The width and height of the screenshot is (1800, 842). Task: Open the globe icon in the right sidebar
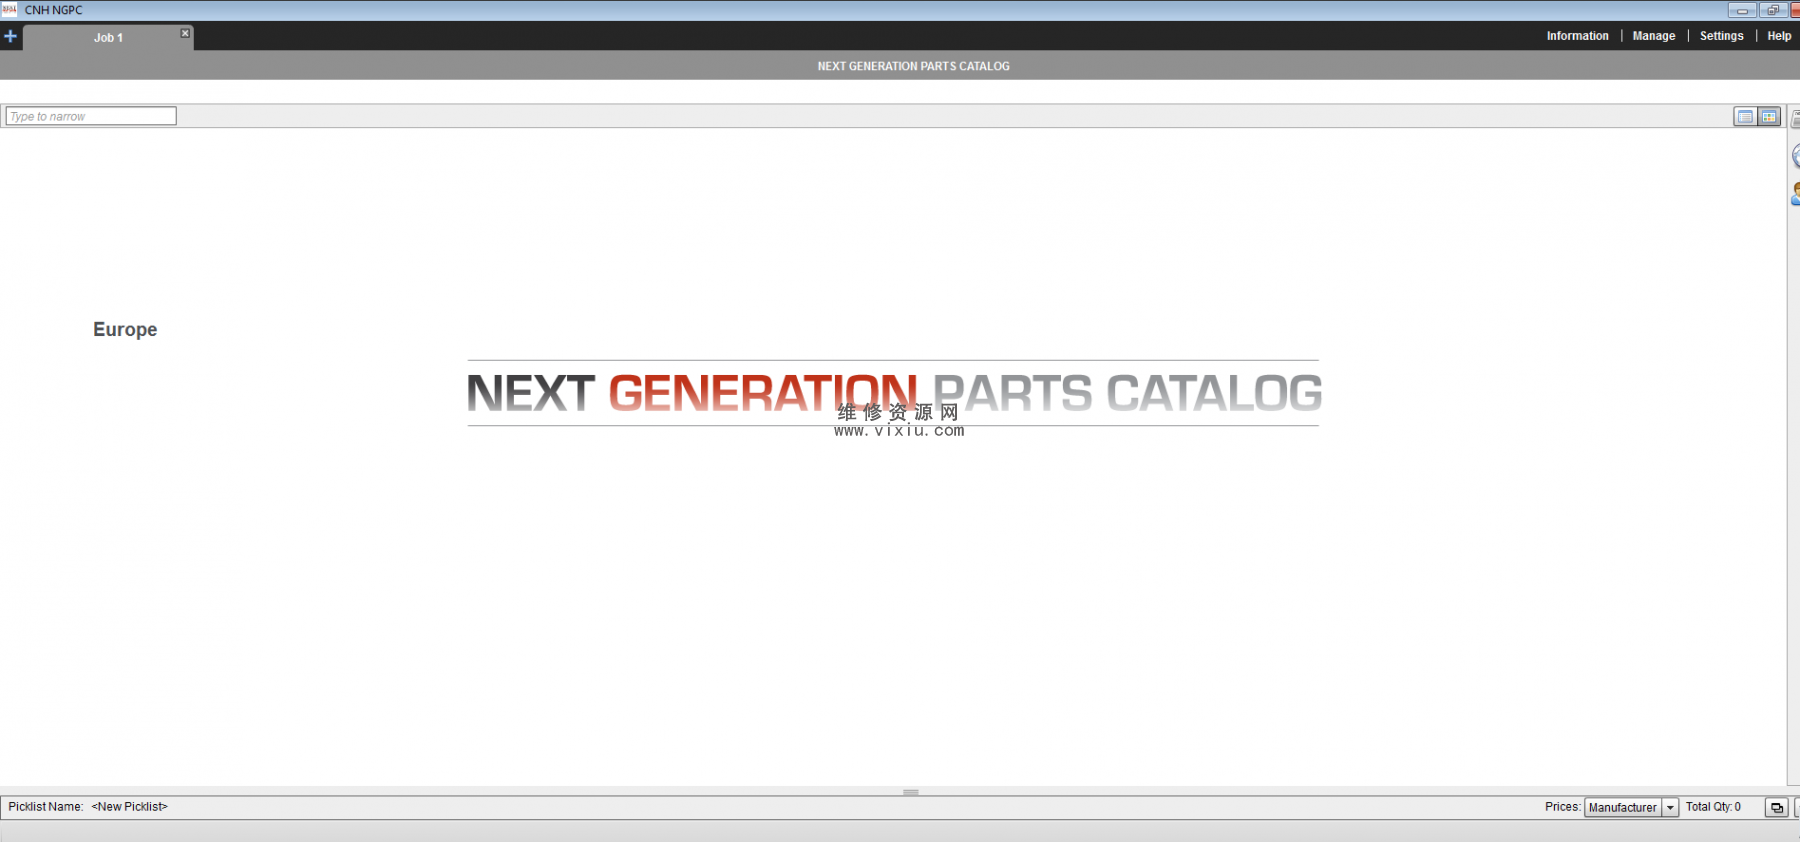(x=1795, y=156)
